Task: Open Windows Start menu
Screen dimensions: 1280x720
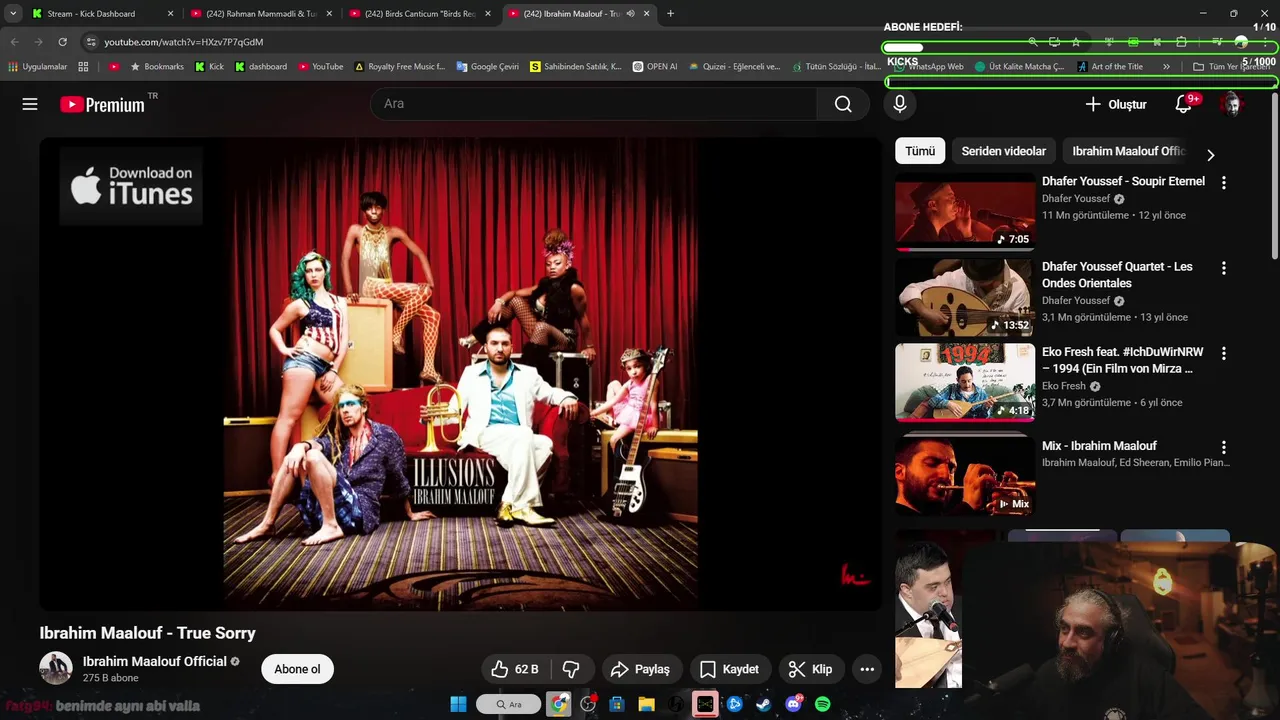Action: pyautogui.click(x=458, y=704)
